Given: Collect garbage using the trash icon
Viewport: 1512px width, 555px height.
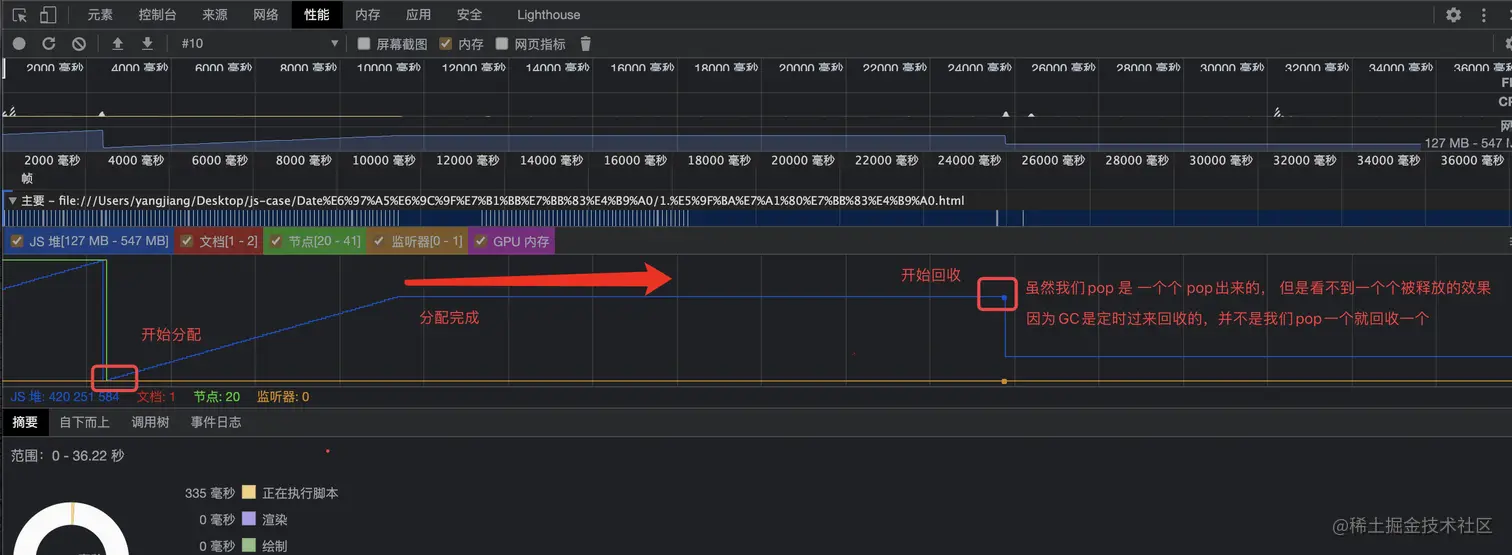Looking at the screenshot, I should pos(586,44).
